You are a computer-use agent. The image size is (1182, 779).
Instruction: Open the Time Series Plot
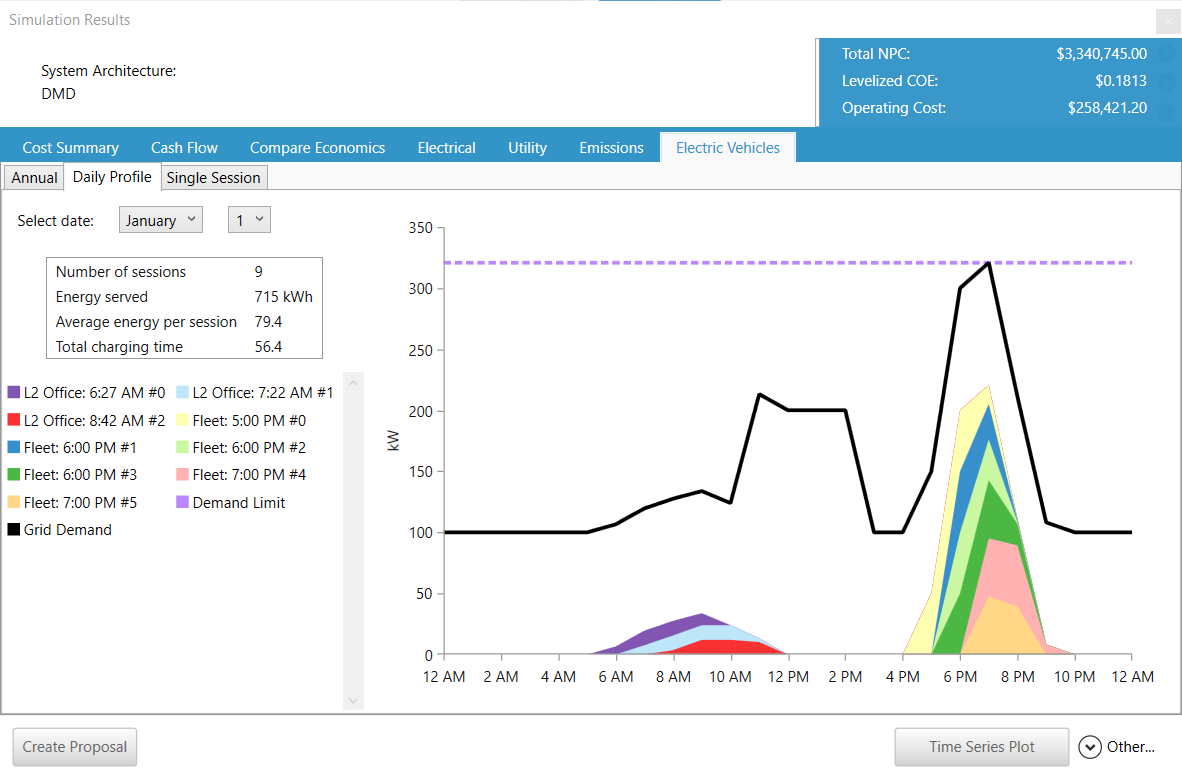[981, 747]
